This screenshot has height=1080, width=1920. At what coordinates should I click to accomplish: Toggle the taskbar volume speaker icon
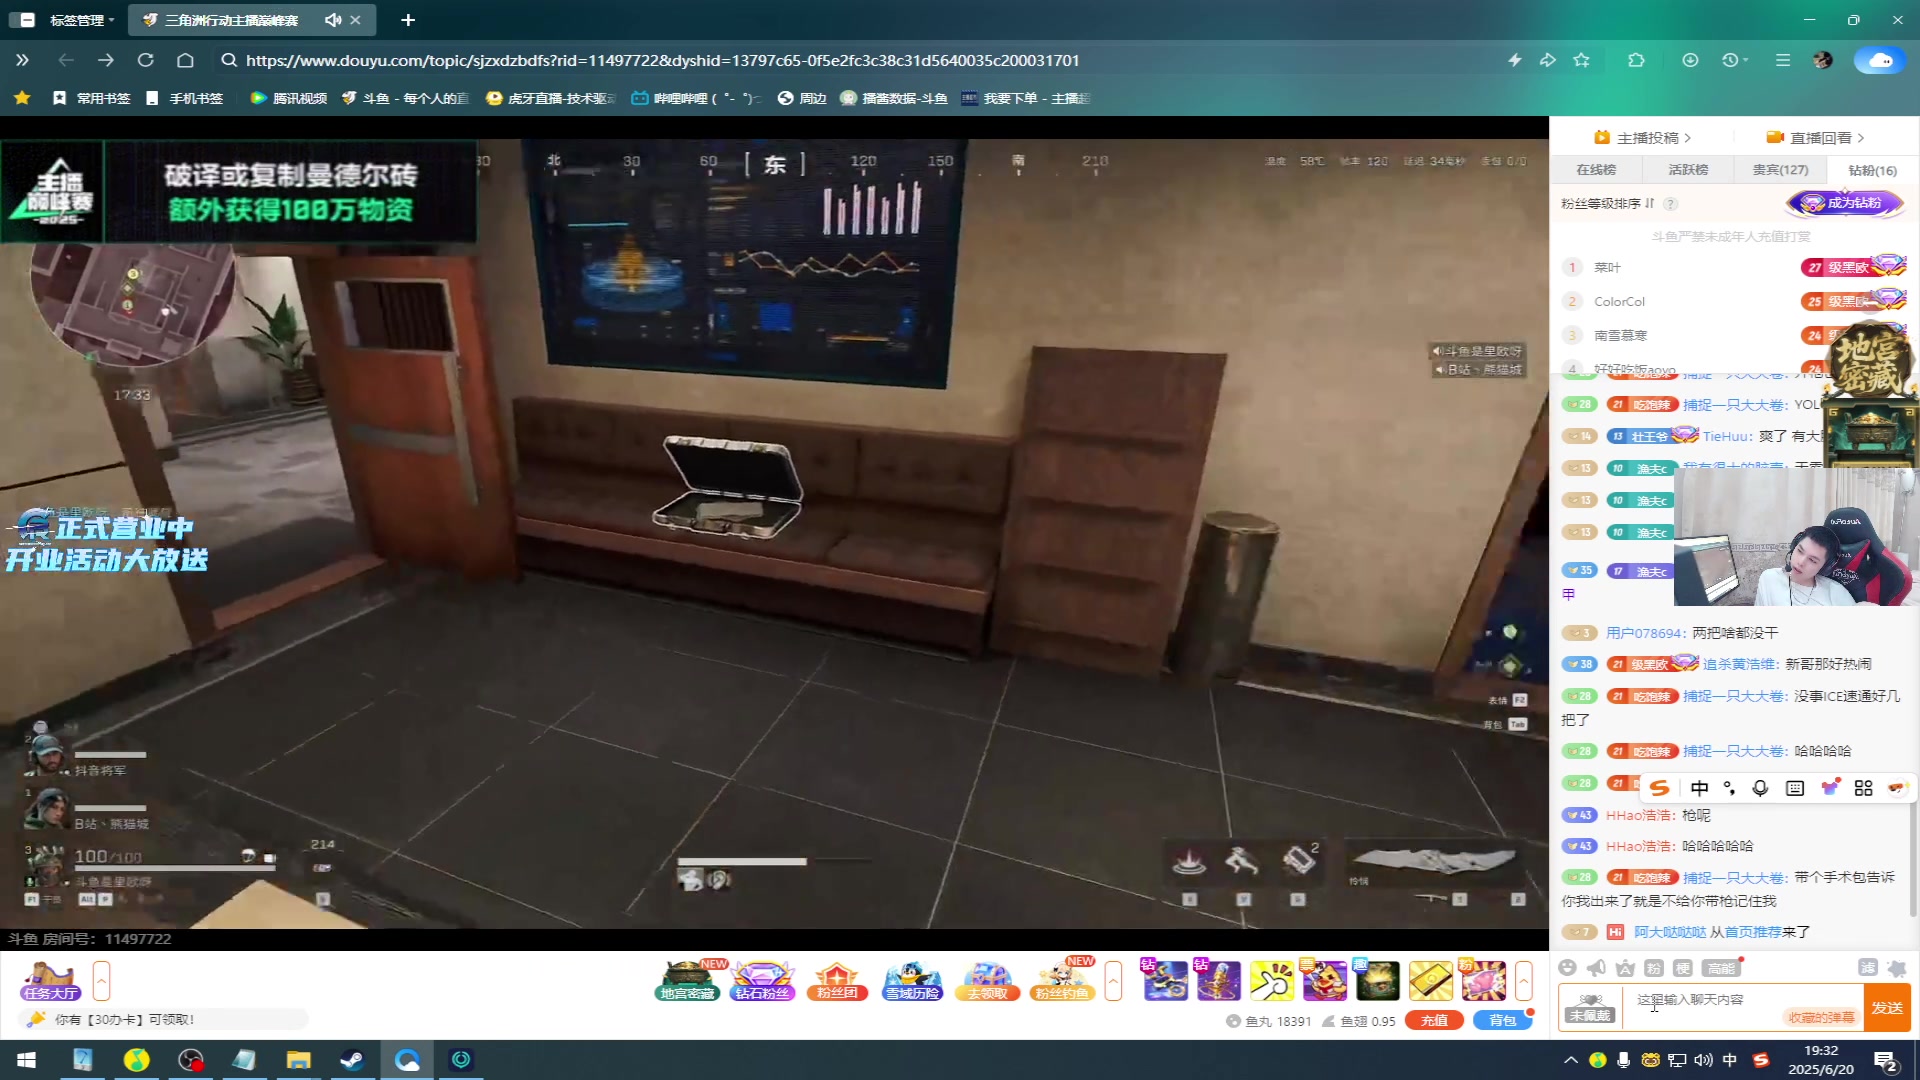click(1703, 1060)
